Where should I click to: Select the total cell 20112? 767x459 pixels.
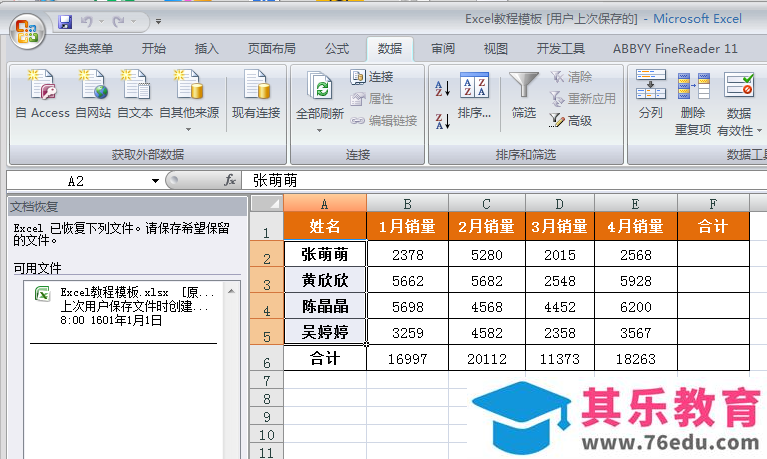point(487,358)
